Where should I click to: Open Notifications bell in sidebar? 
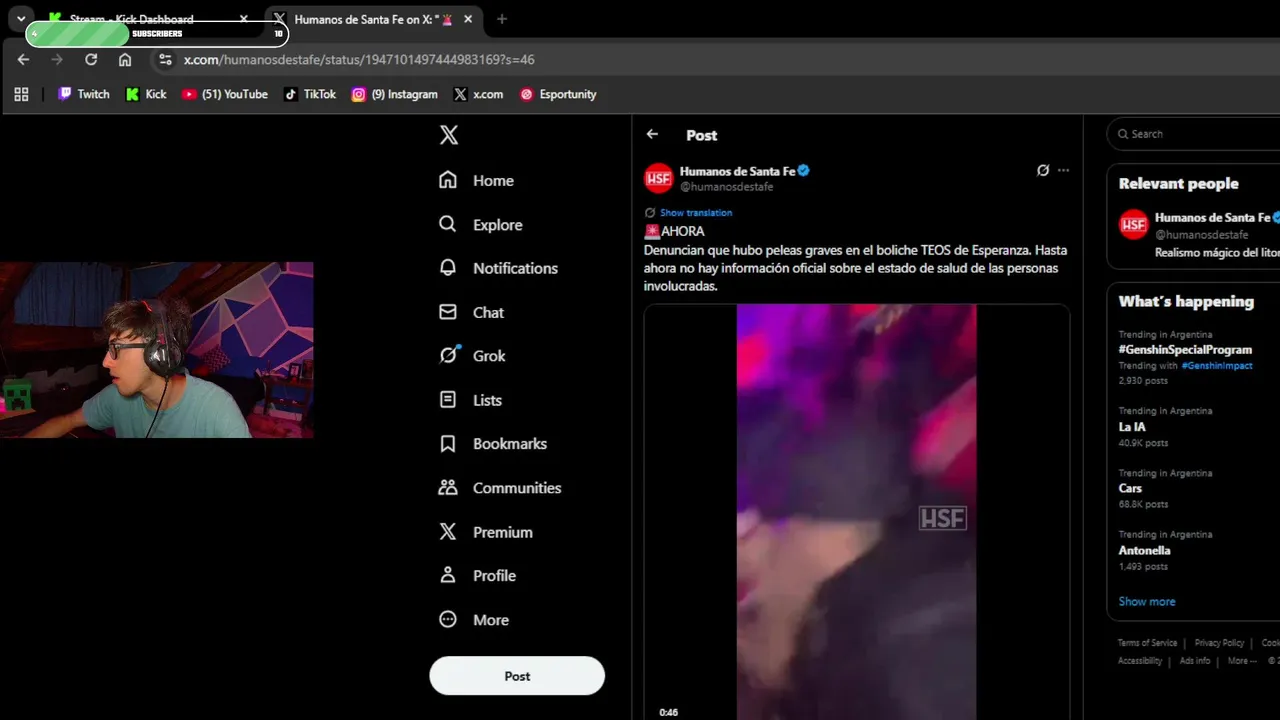[x=448, y=268]
